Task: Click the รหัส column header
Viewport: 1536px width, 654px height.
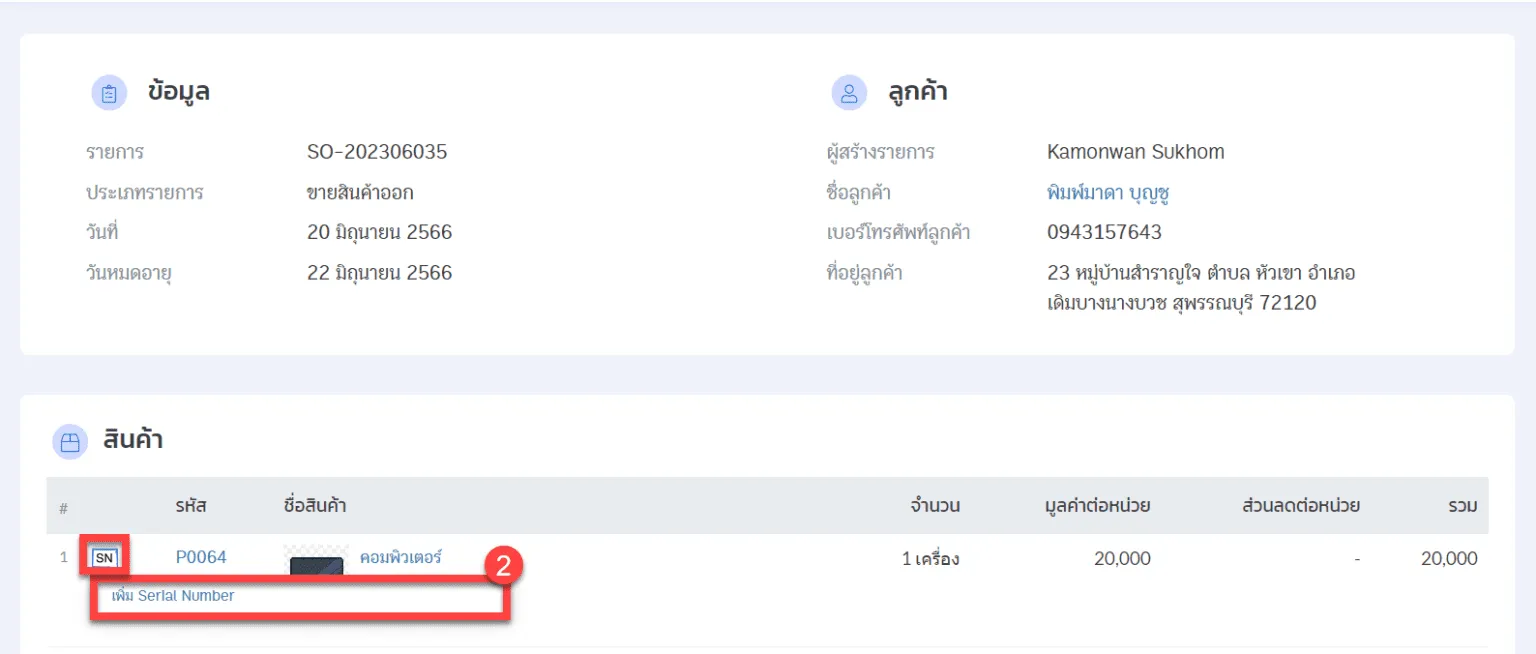Action: click(190, 506)
